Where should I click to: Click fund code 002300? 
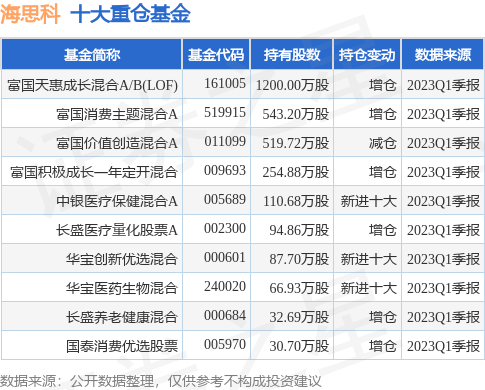[x=225, y=229]
